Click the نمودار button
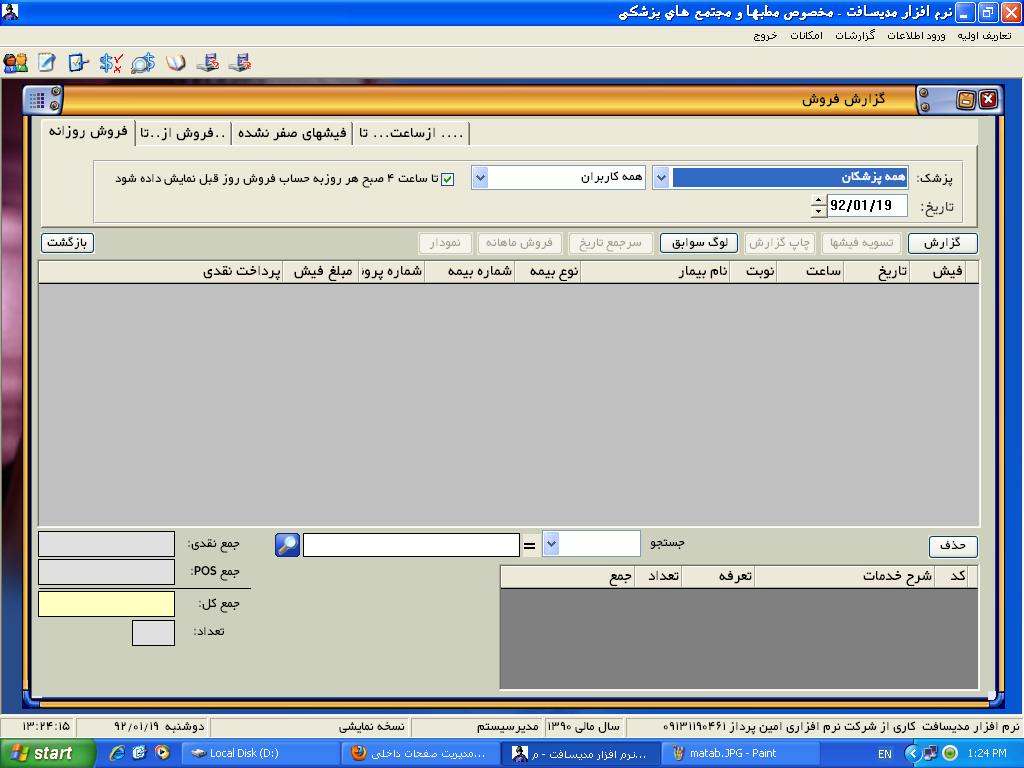Viewport: 1024px width, 768px height. tap(444, 243)
